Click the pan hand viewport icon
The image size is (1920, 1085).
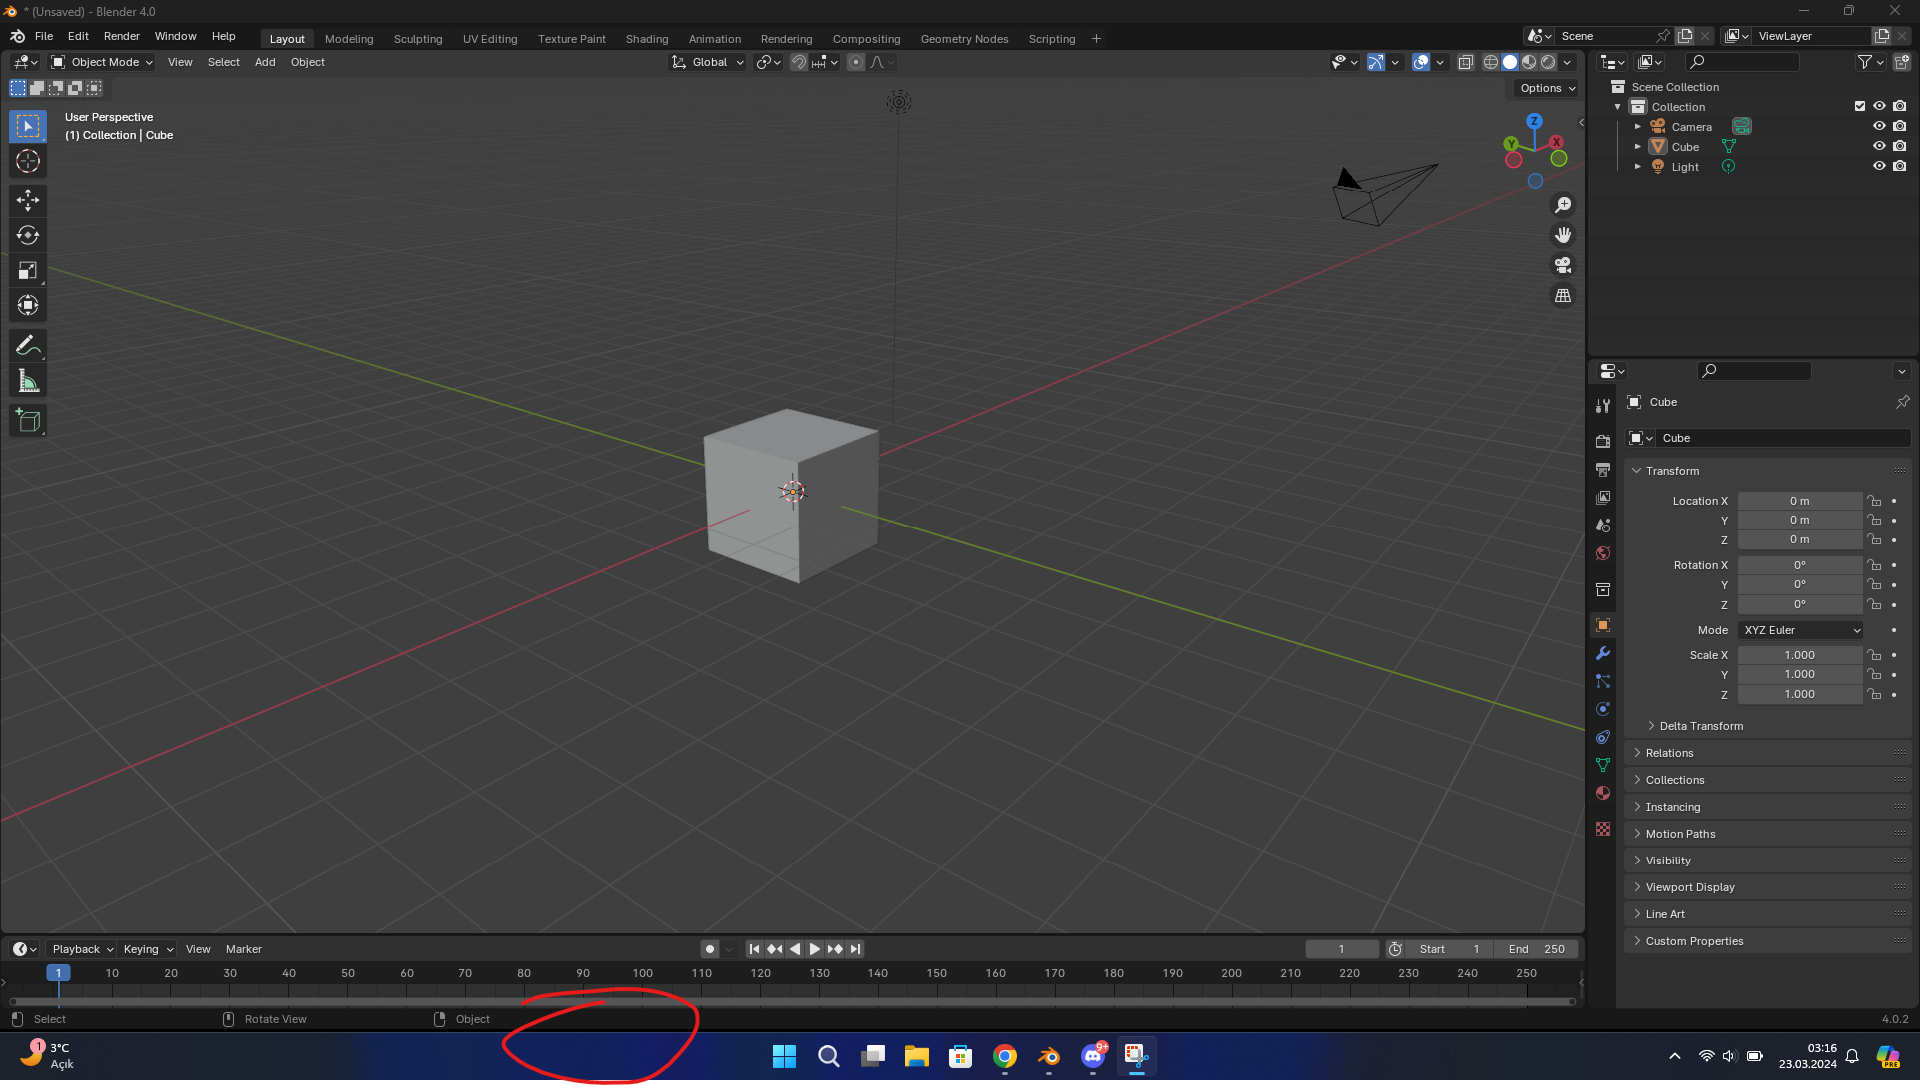pyautogui.click(x=1563, y=235)
